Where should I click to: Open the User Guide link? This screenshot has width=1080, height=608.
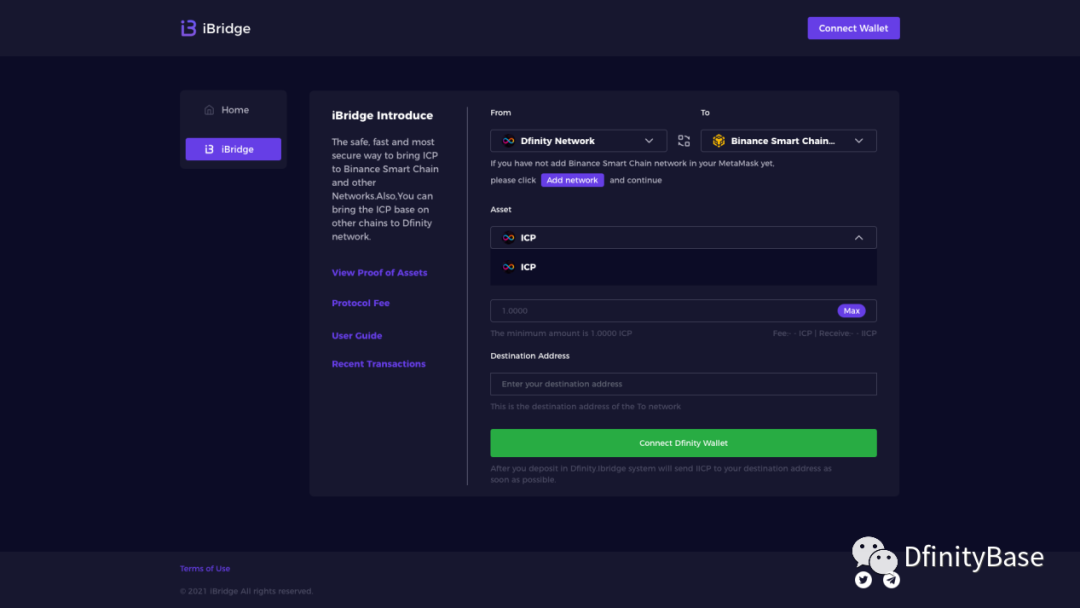point(357,335)
